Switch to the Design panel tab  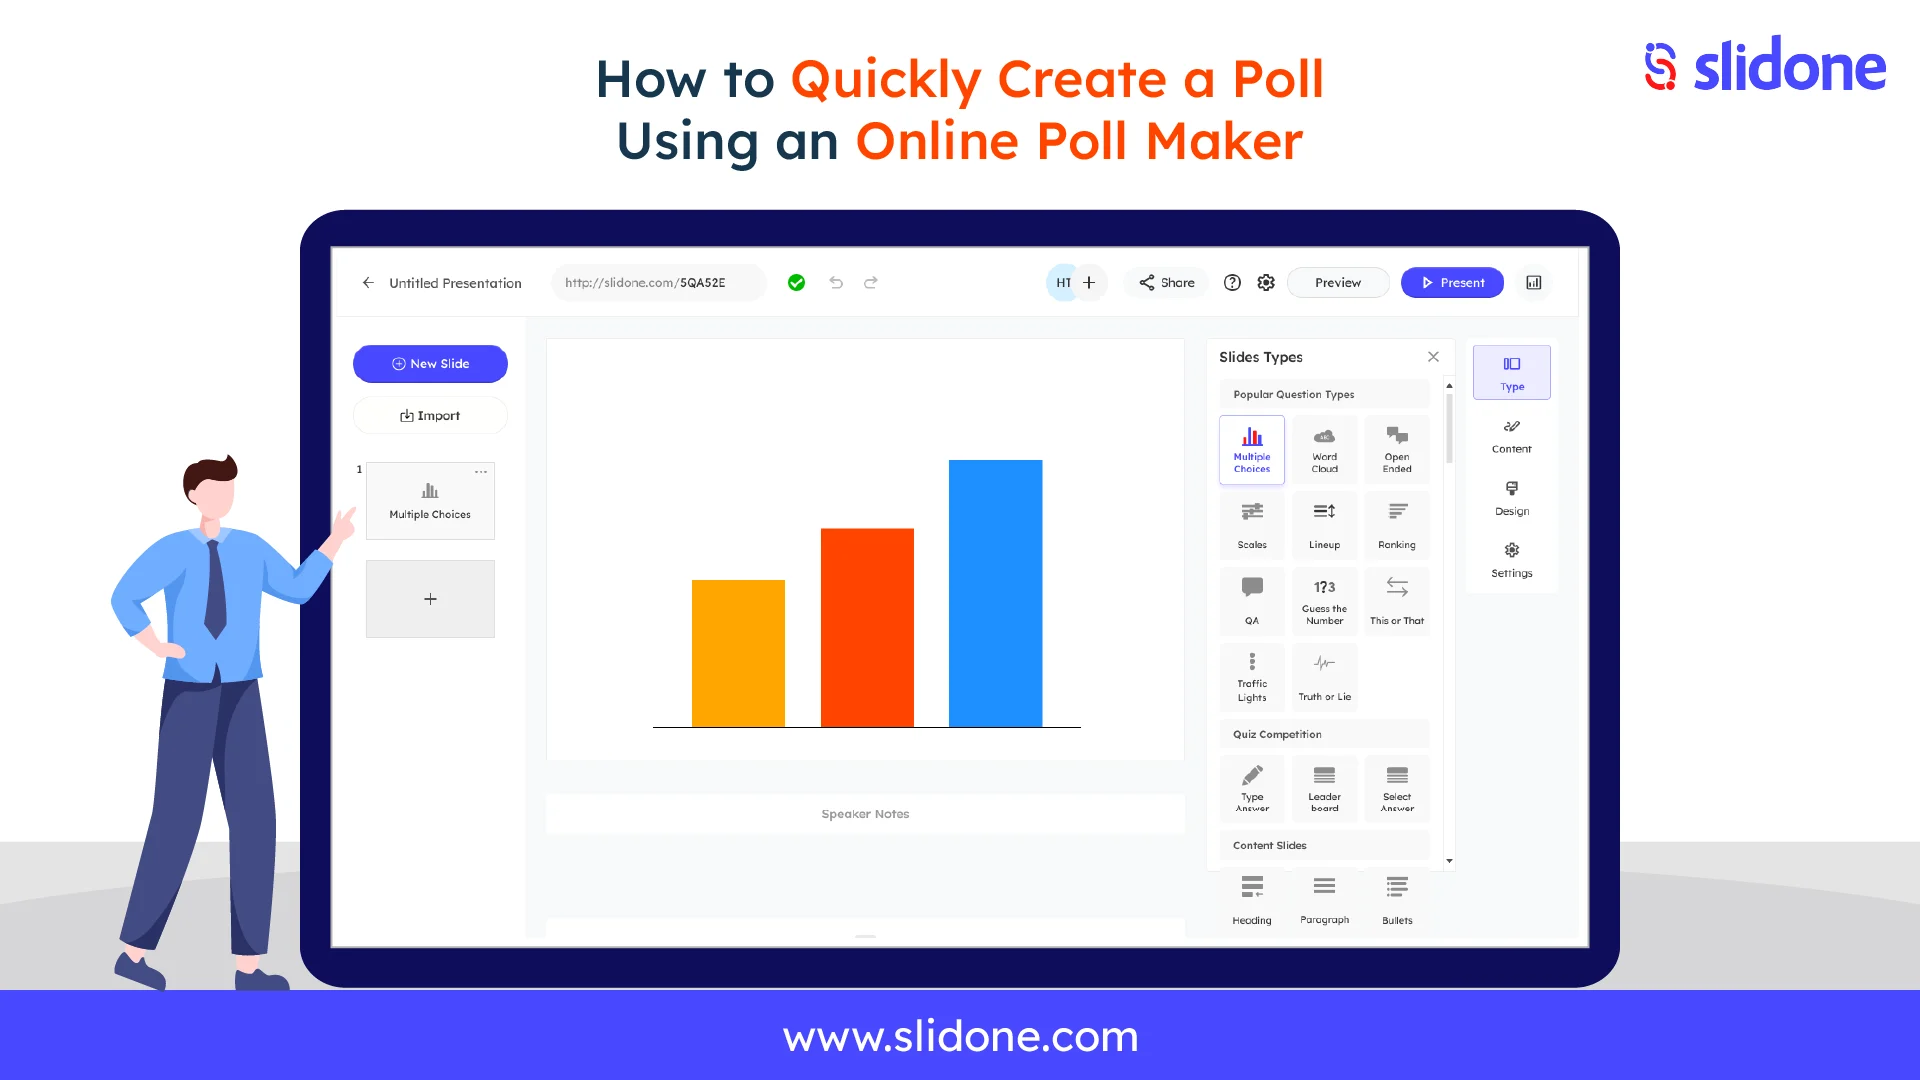1511,497
